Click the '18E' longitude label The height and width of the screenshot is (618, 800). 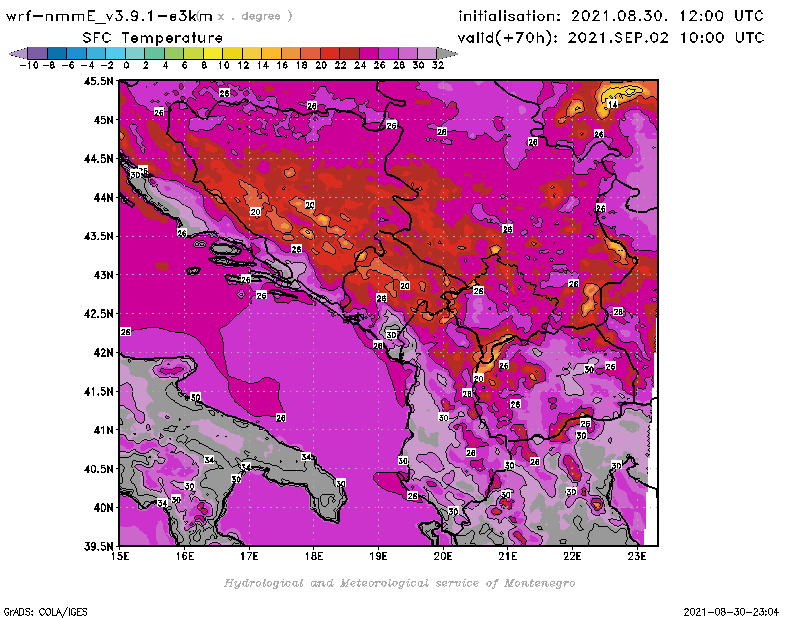pos(314,556)
